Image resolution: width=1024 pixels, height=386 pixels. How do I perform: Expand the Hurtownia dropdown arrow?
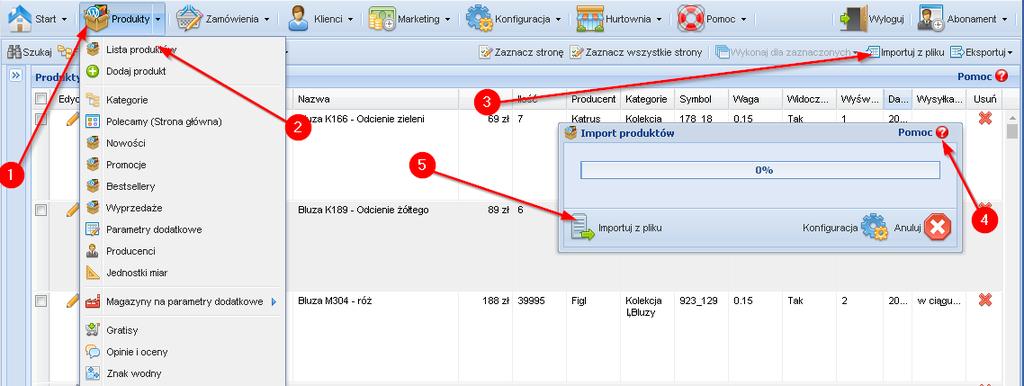[659, 20]
